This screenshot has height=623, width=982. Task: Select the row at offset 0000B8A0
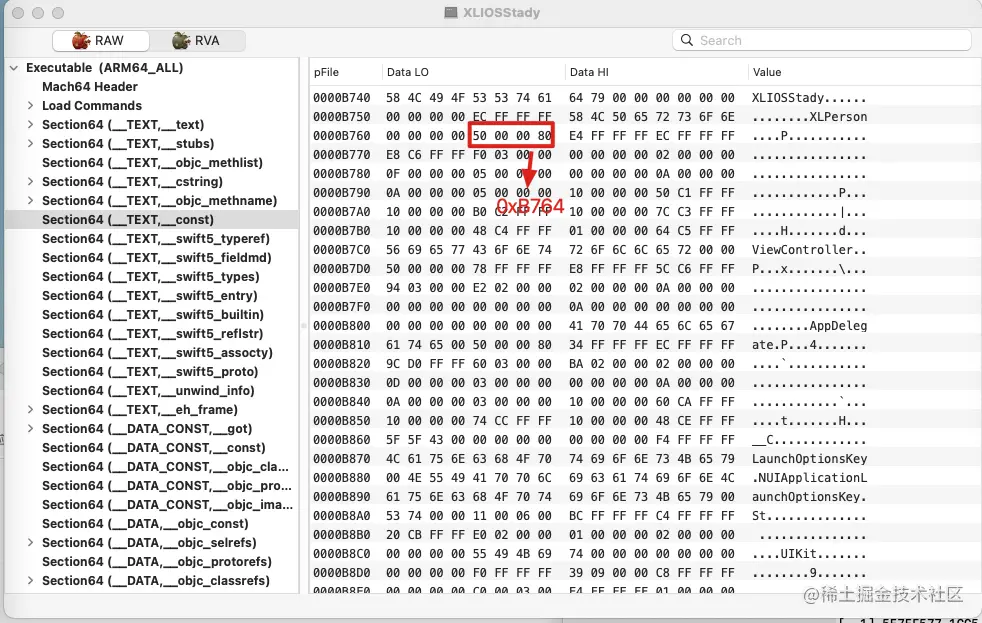645,516
